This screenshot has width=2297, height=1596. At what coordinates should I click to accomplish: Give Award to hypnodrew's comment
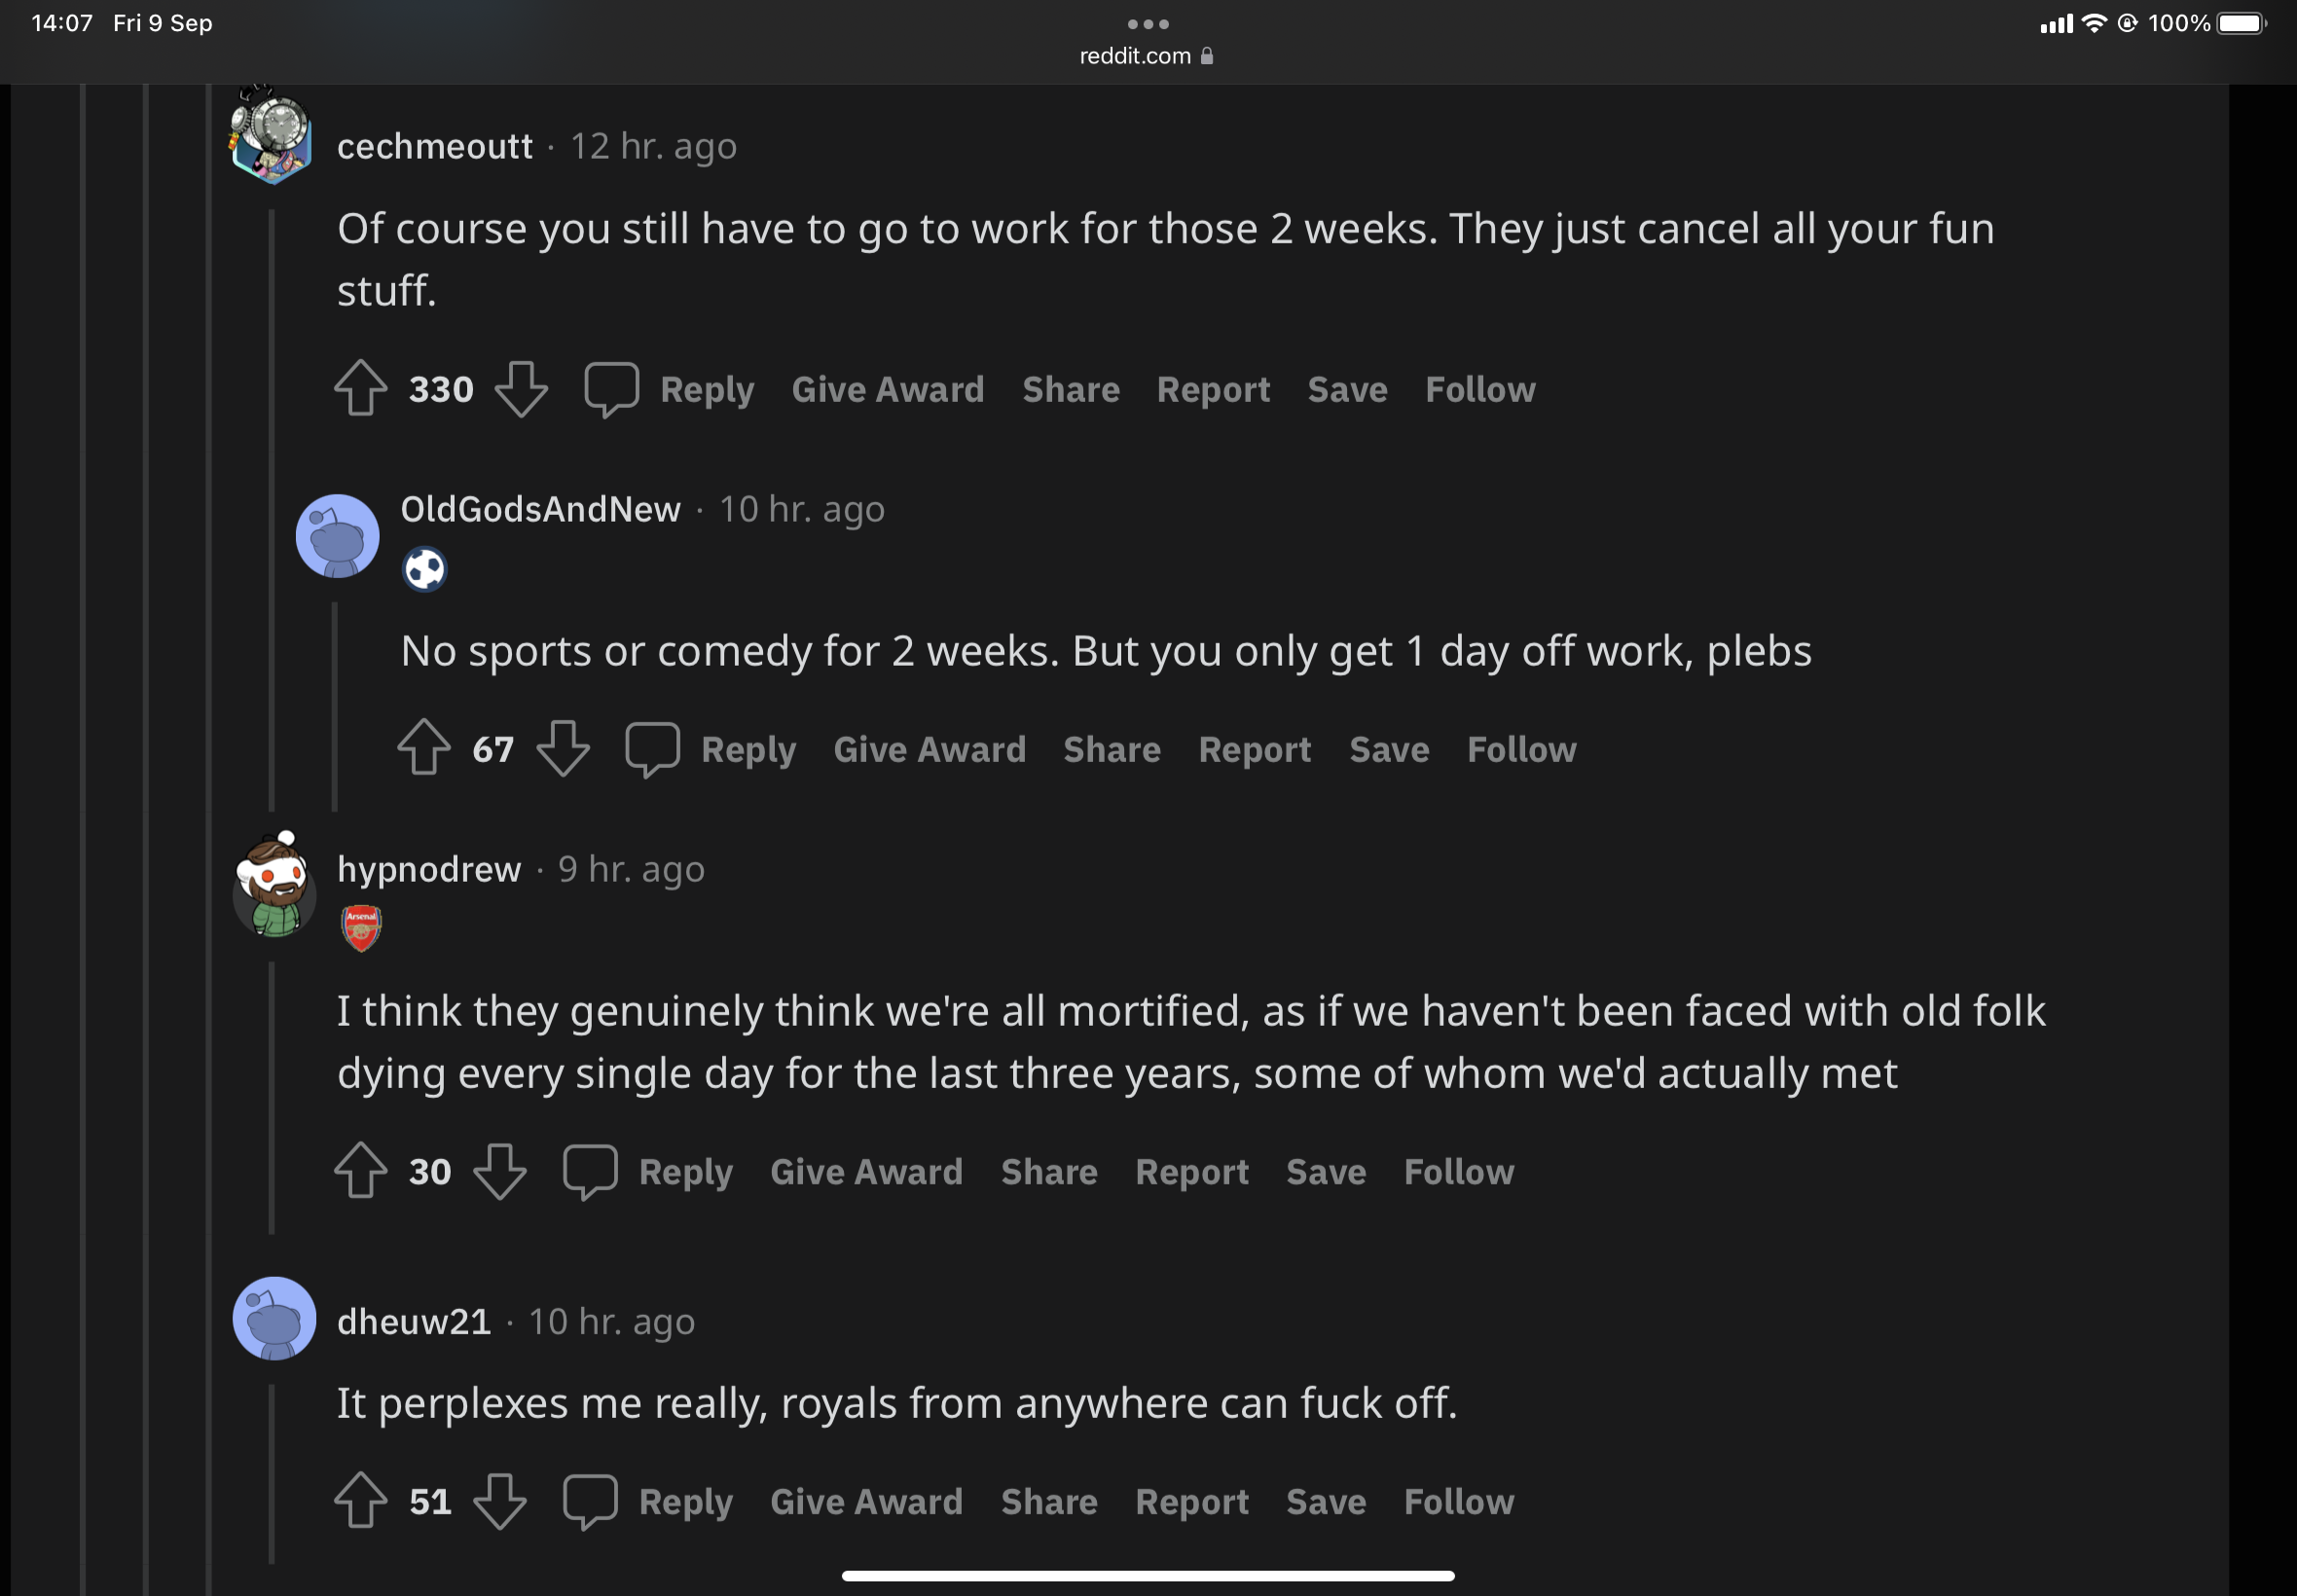(x=866, y=1172)
